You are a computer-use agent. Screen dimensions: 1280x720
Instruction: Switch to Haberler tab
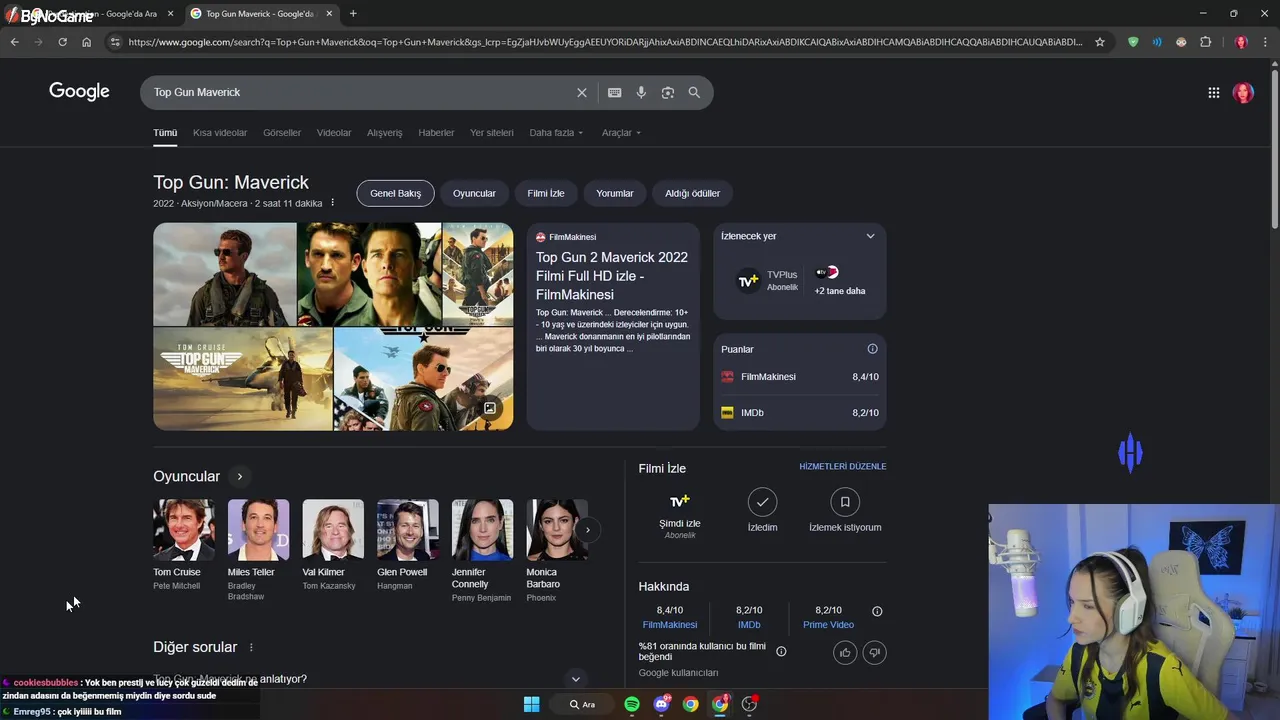point(436,132)
